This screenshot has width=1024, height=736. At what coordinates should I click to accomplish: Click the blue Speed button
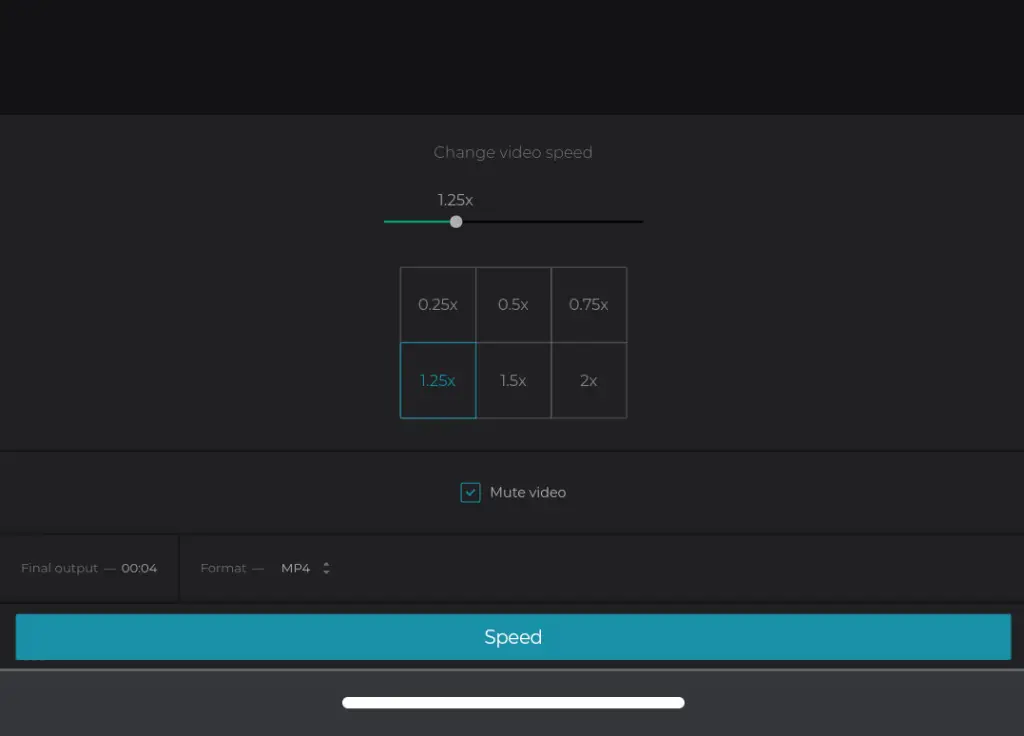point(513,637)
